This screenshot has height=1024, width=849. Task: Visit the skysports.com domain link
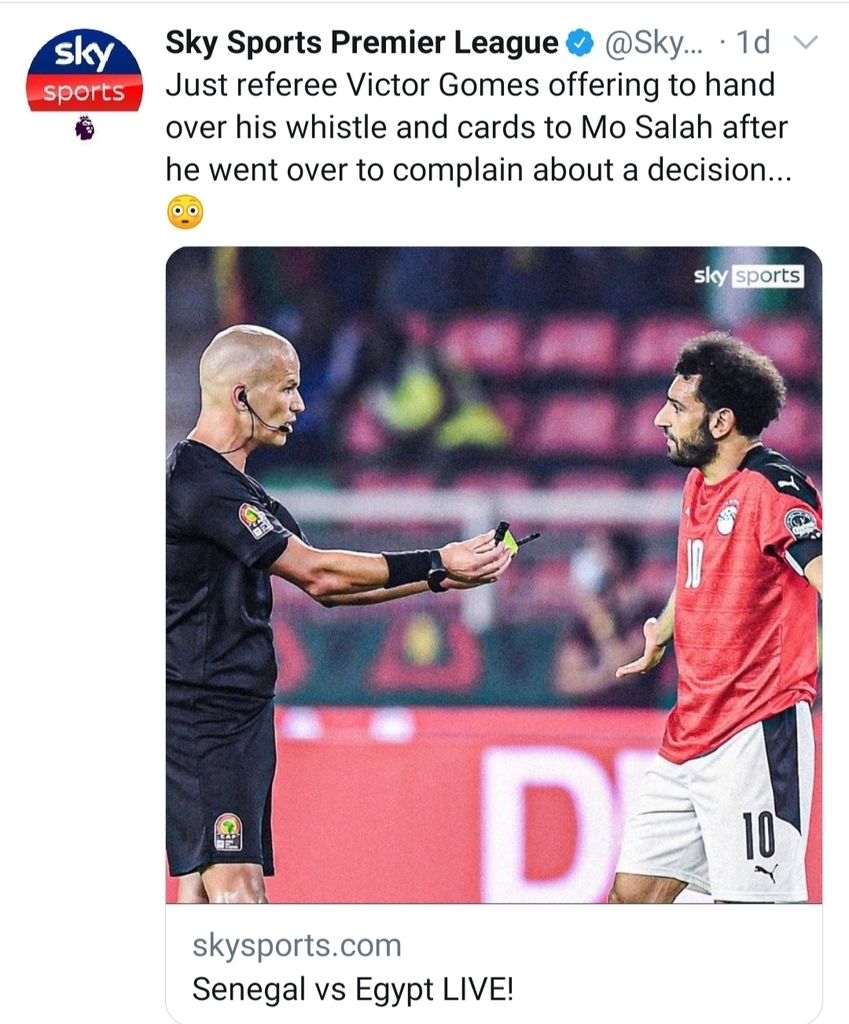point(296,945)
